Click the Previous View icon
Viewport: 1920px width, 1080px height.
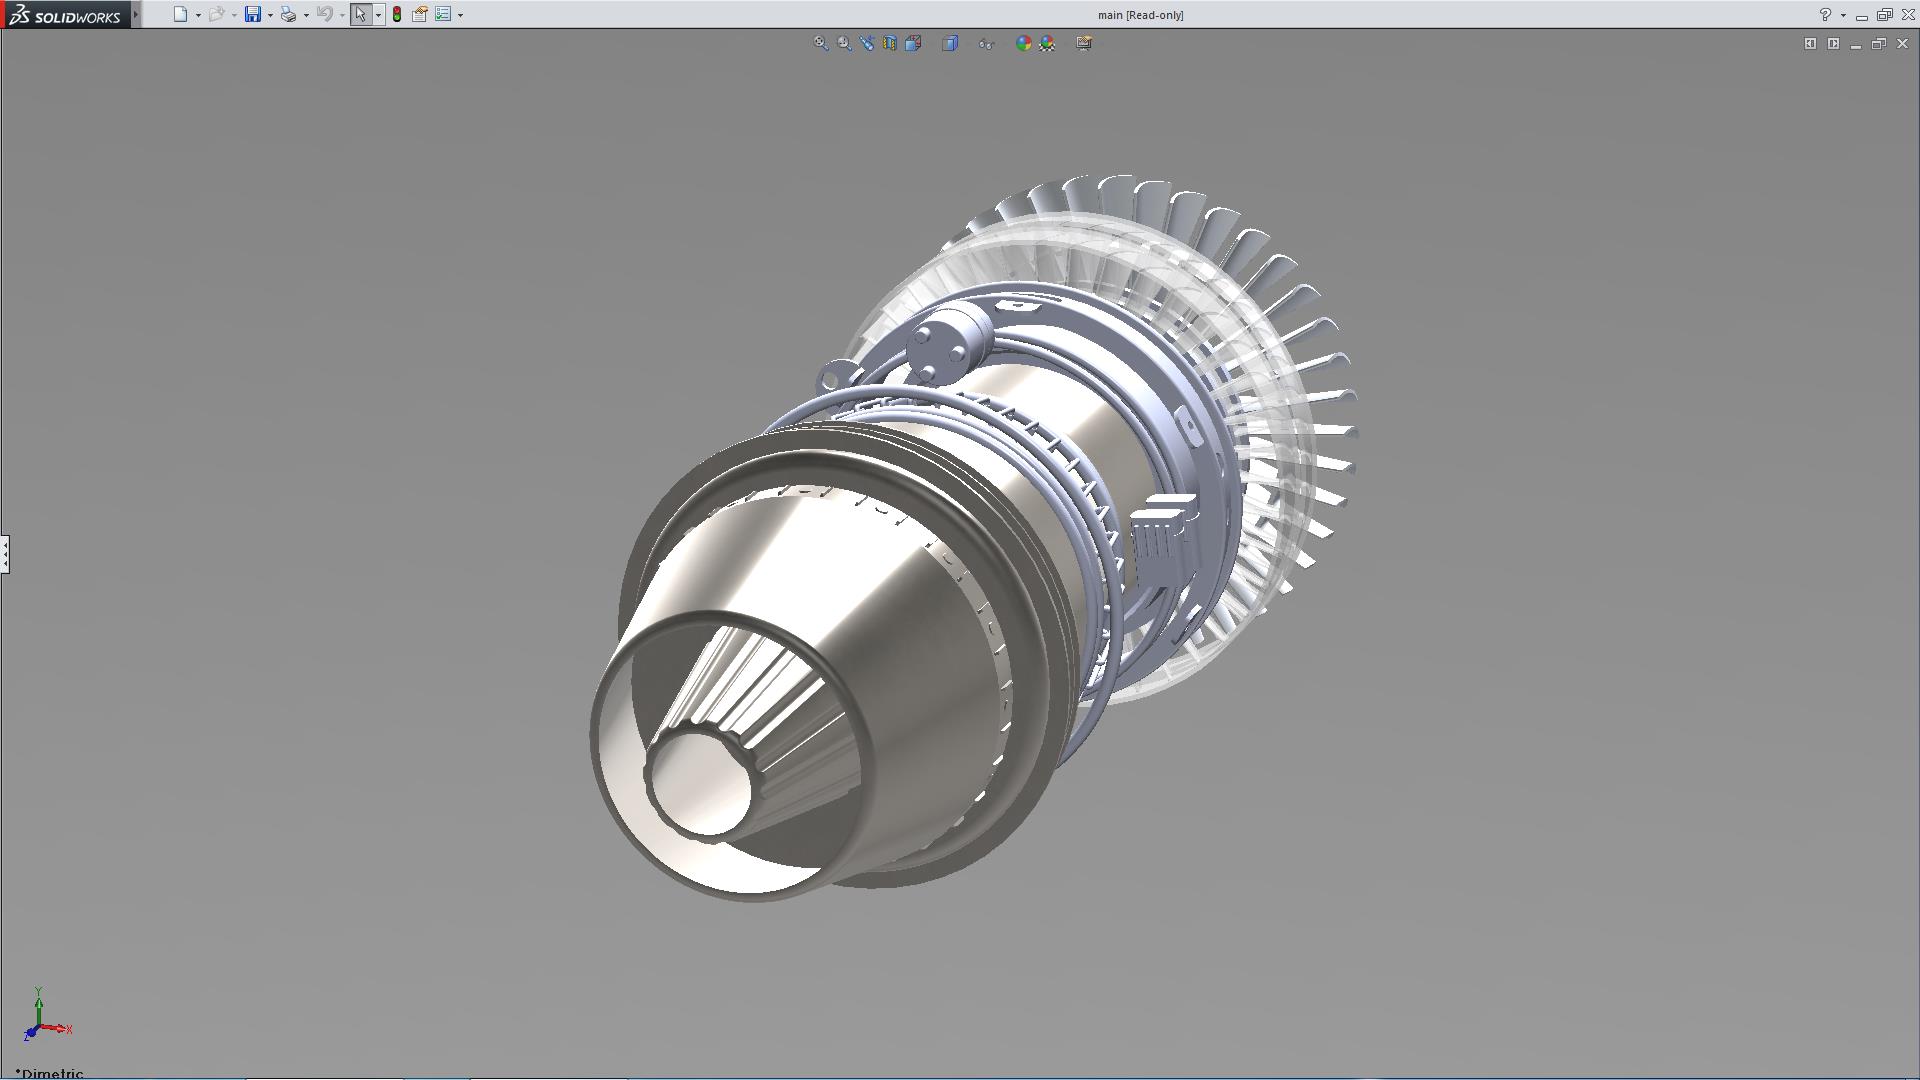867,43
